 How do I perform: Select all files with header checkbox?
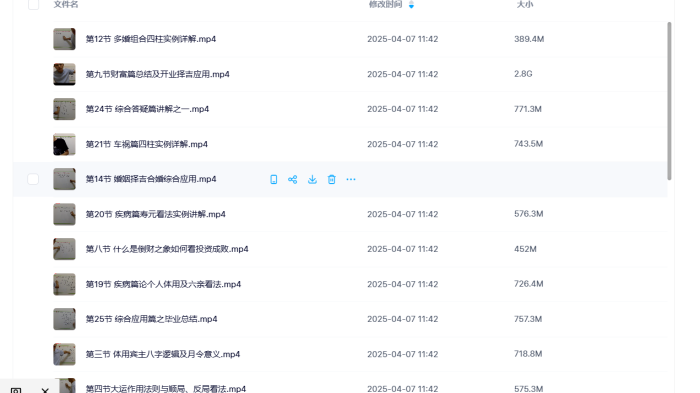tap(33, 4)
